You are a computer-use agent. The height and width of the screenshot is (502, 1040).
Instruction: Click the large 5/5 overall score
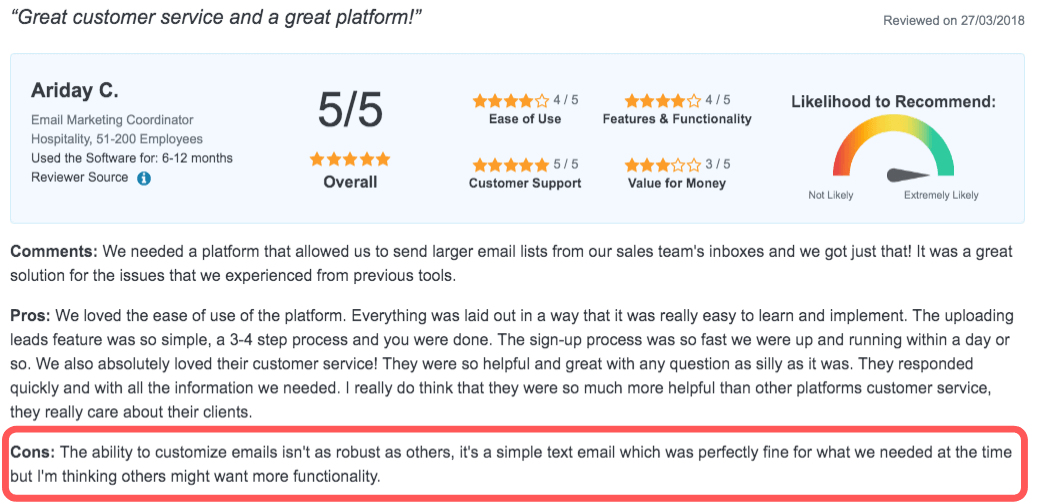(350, 109)
